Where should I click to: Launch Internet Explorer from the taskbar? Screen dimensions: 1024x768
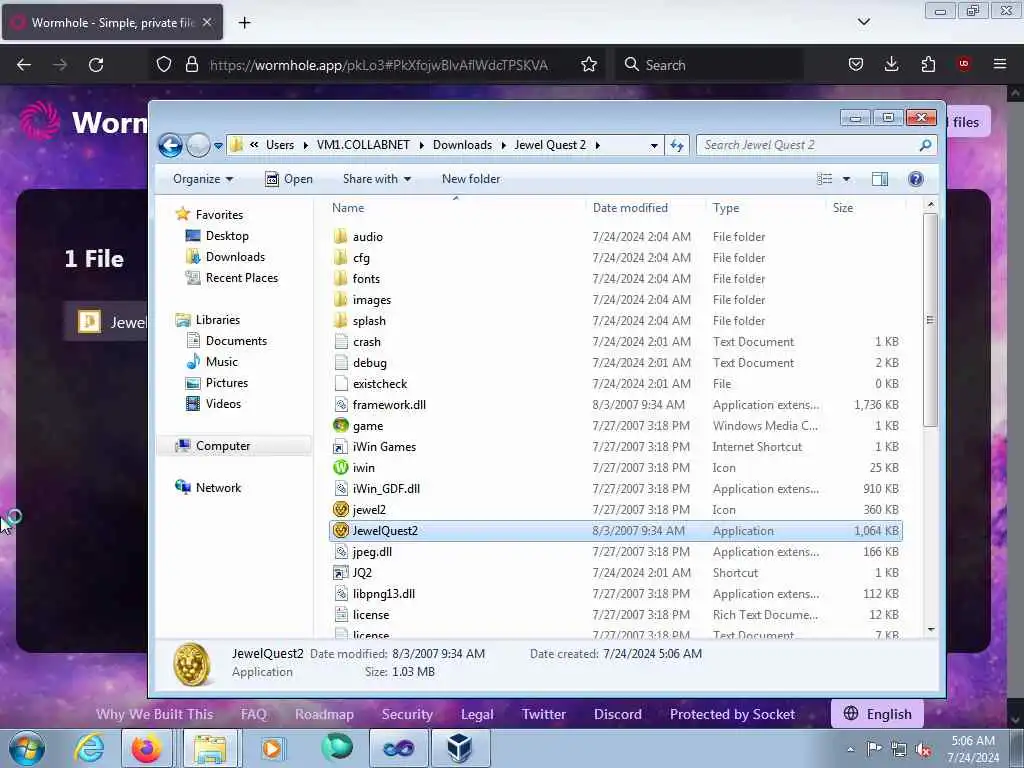(88, 748)
